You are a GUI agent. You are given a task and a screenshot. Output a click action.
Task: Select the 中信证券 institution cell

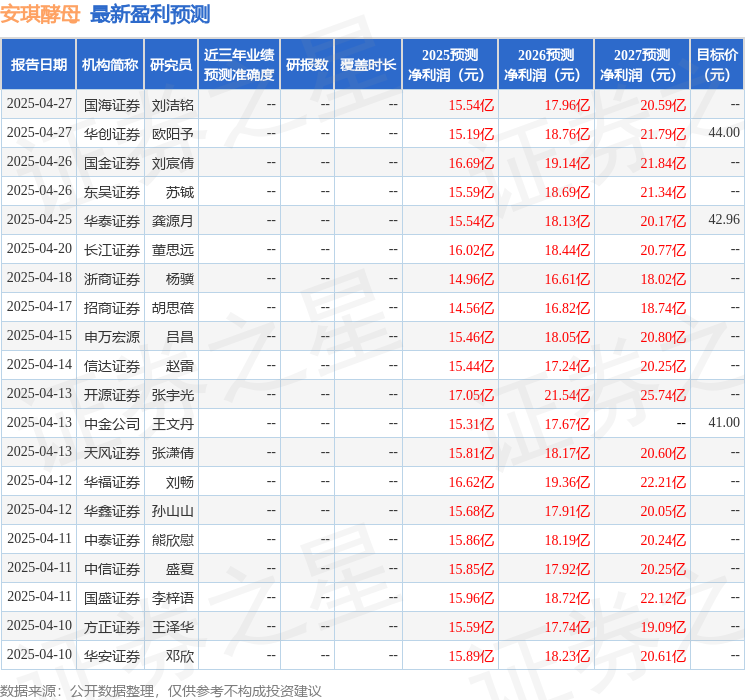(x=112, y=569)
